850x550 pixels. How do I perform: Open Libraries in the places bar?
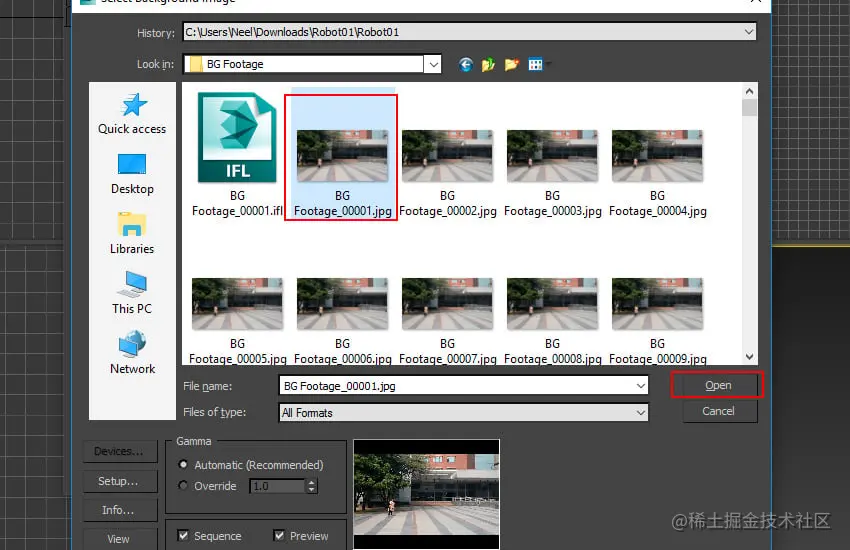(132, 234)
